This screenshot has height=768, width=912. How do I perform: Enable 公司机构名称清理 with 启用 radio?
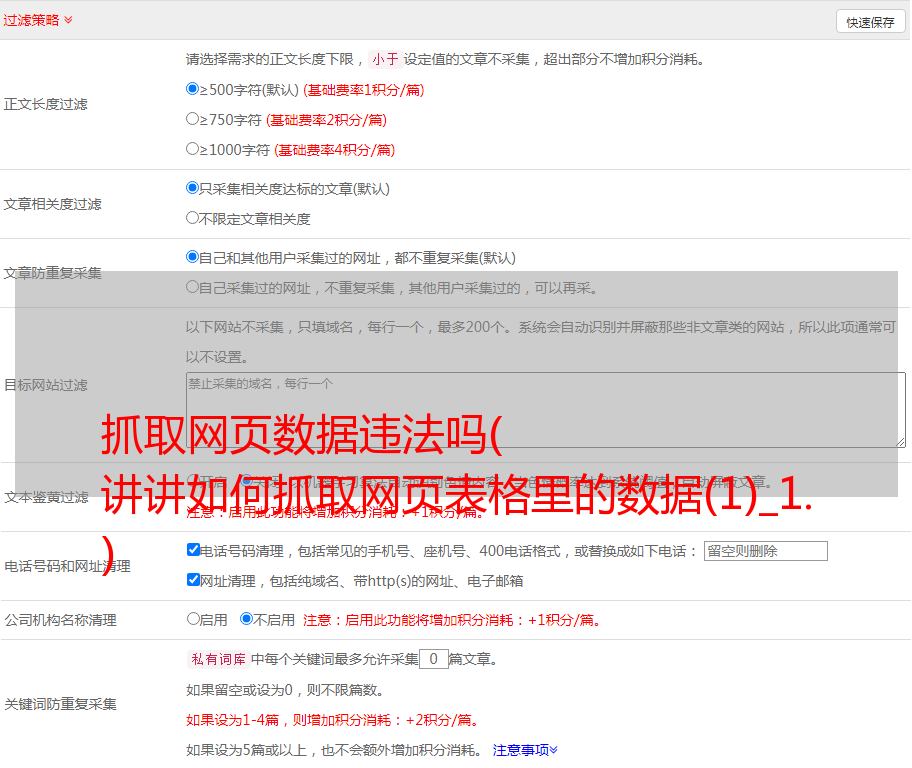(x=194, y=619)
